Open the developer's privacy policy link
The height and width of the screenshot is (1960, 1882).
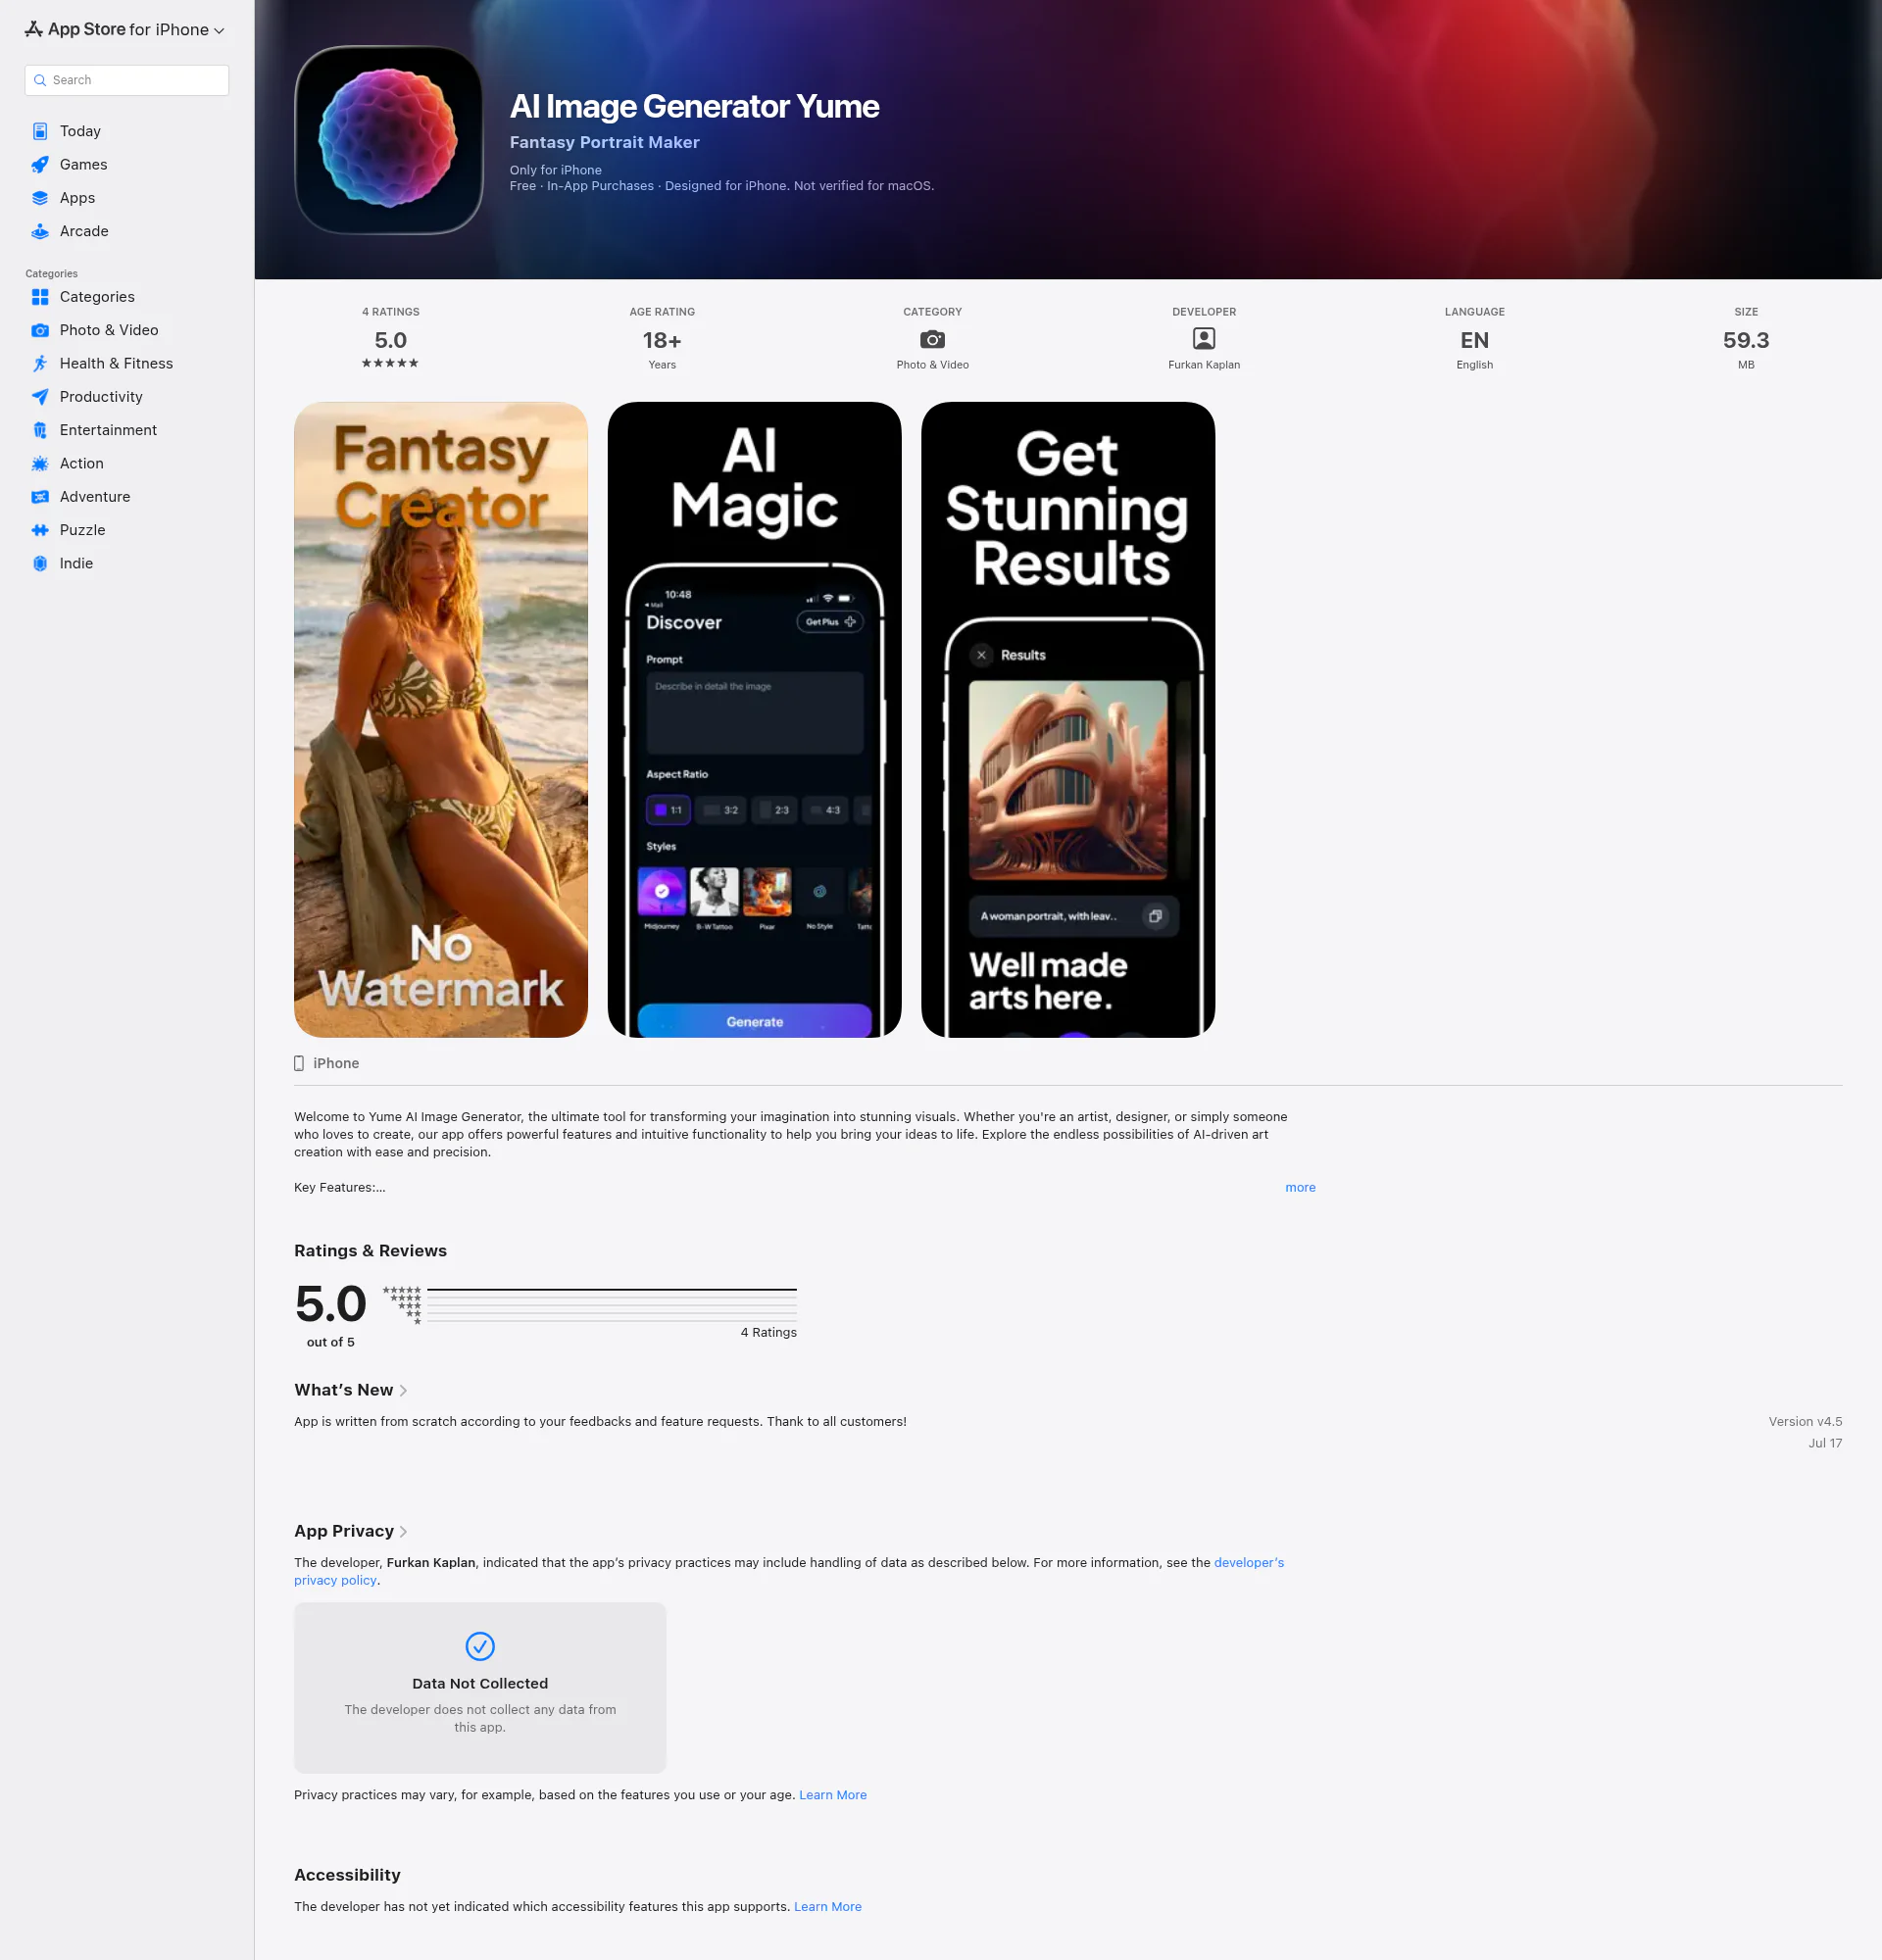coord(1249,1562)
